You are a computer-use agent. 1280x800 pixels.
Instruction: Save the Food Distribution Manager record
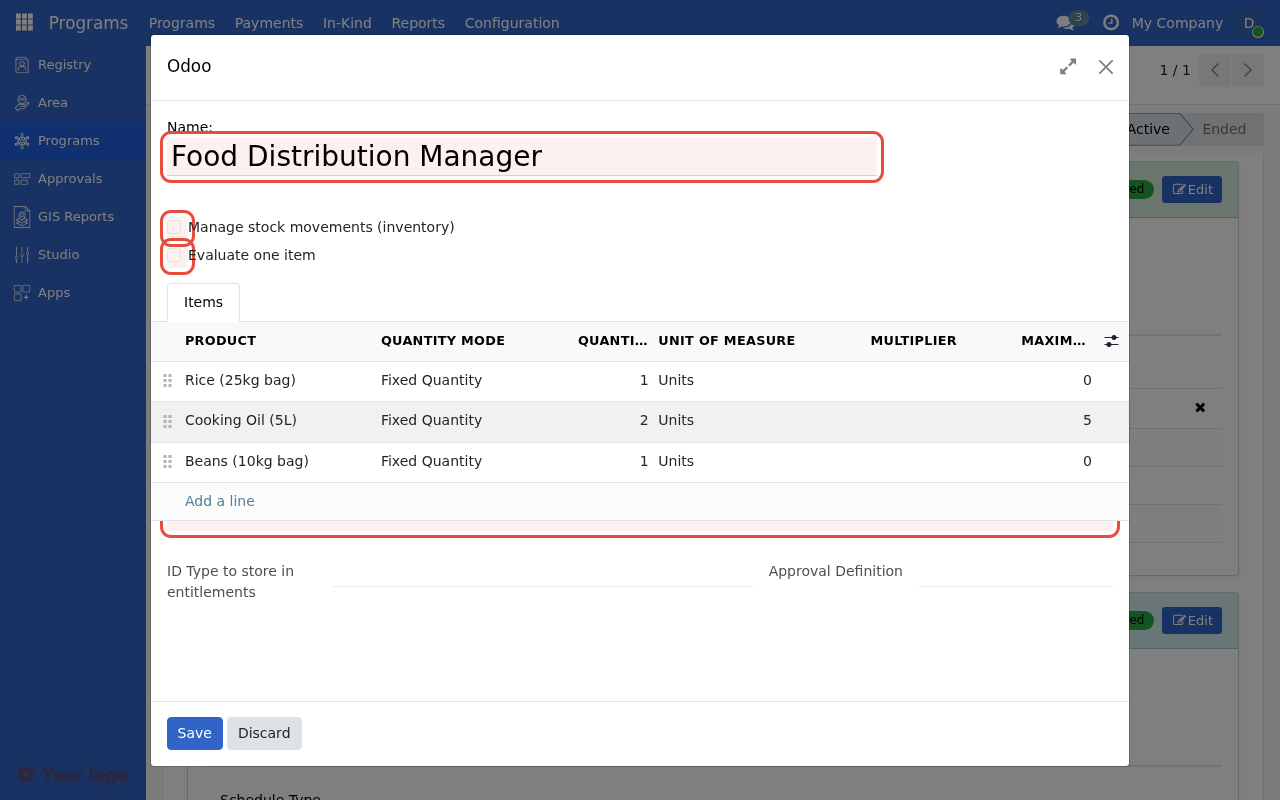(194, 733)
